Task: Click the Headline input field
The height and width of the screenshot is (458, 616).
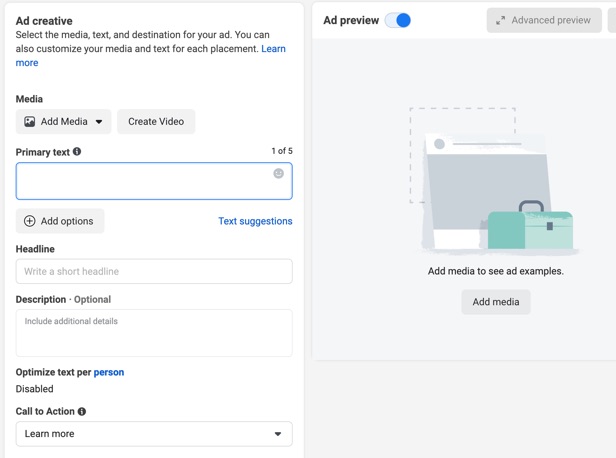Action: [x=154, y=271]
